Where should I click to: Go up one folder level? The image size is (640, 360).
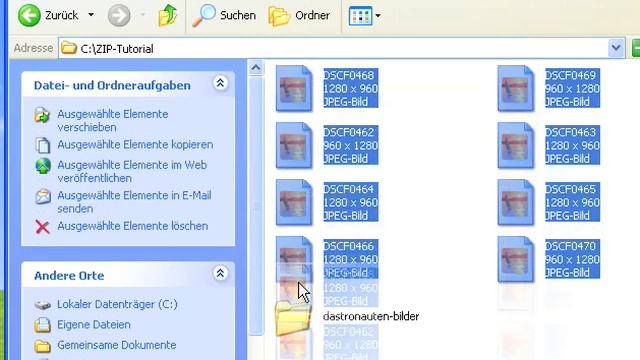pos(168,16)
